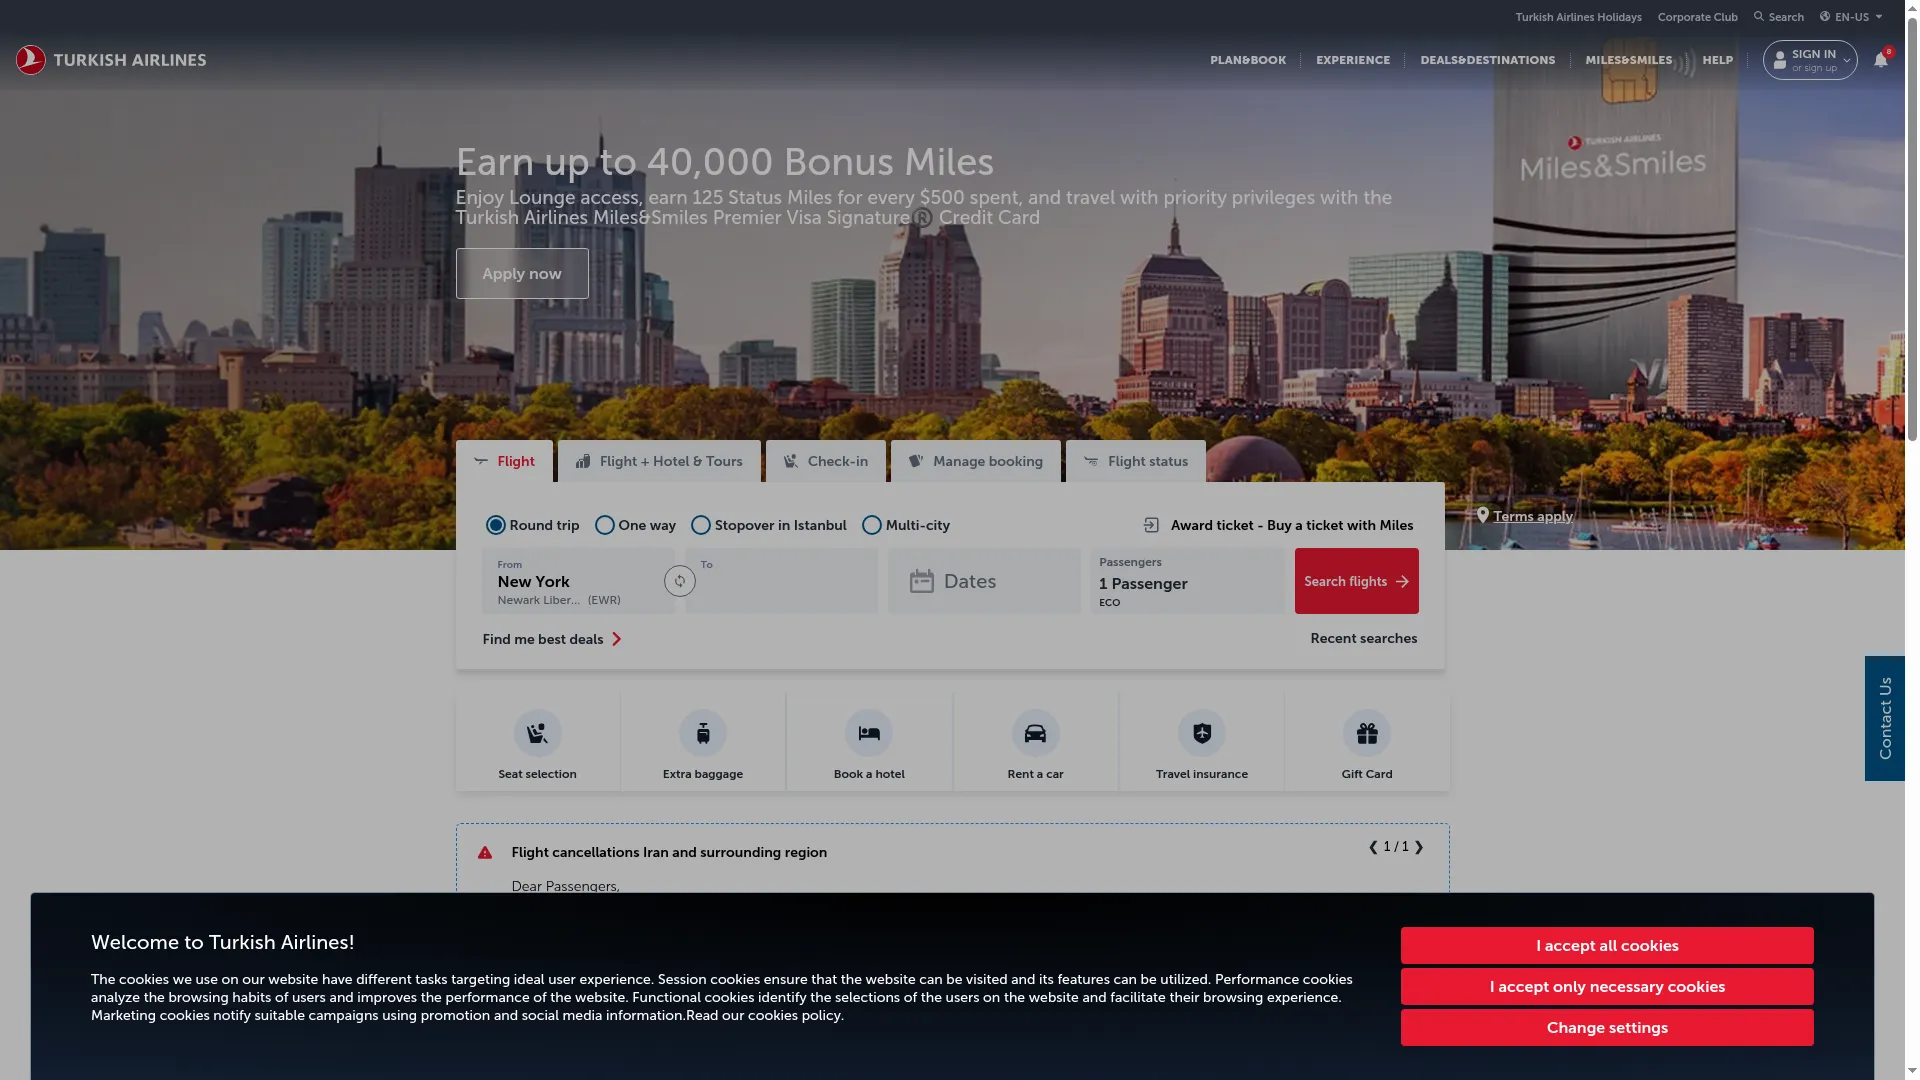This screenshot has width=1920, height=1080.
Task: Click Change settings for cookies
Action: point(1607,1028)
